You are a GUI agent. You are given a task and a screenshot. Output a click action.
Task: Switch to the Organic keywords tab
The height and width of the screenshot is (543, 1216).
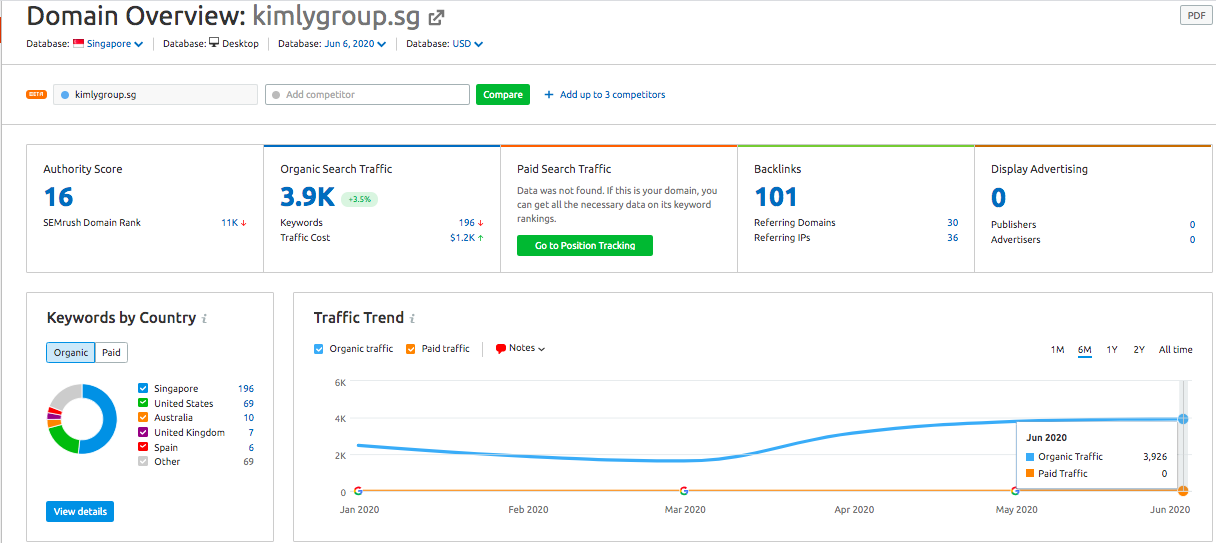click(71, 353)
